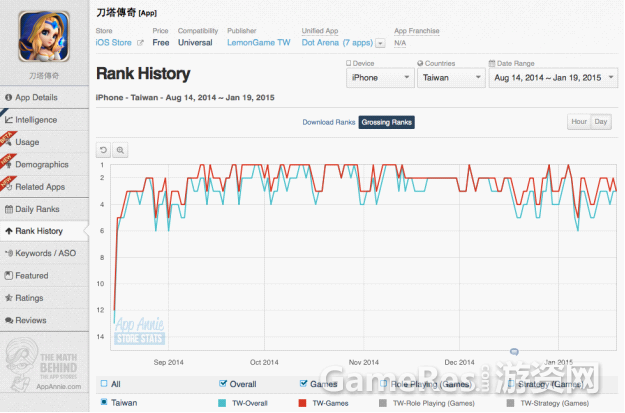Open external link icon beside iOS Store
This screenshot has width=625, height=413.
140,43
